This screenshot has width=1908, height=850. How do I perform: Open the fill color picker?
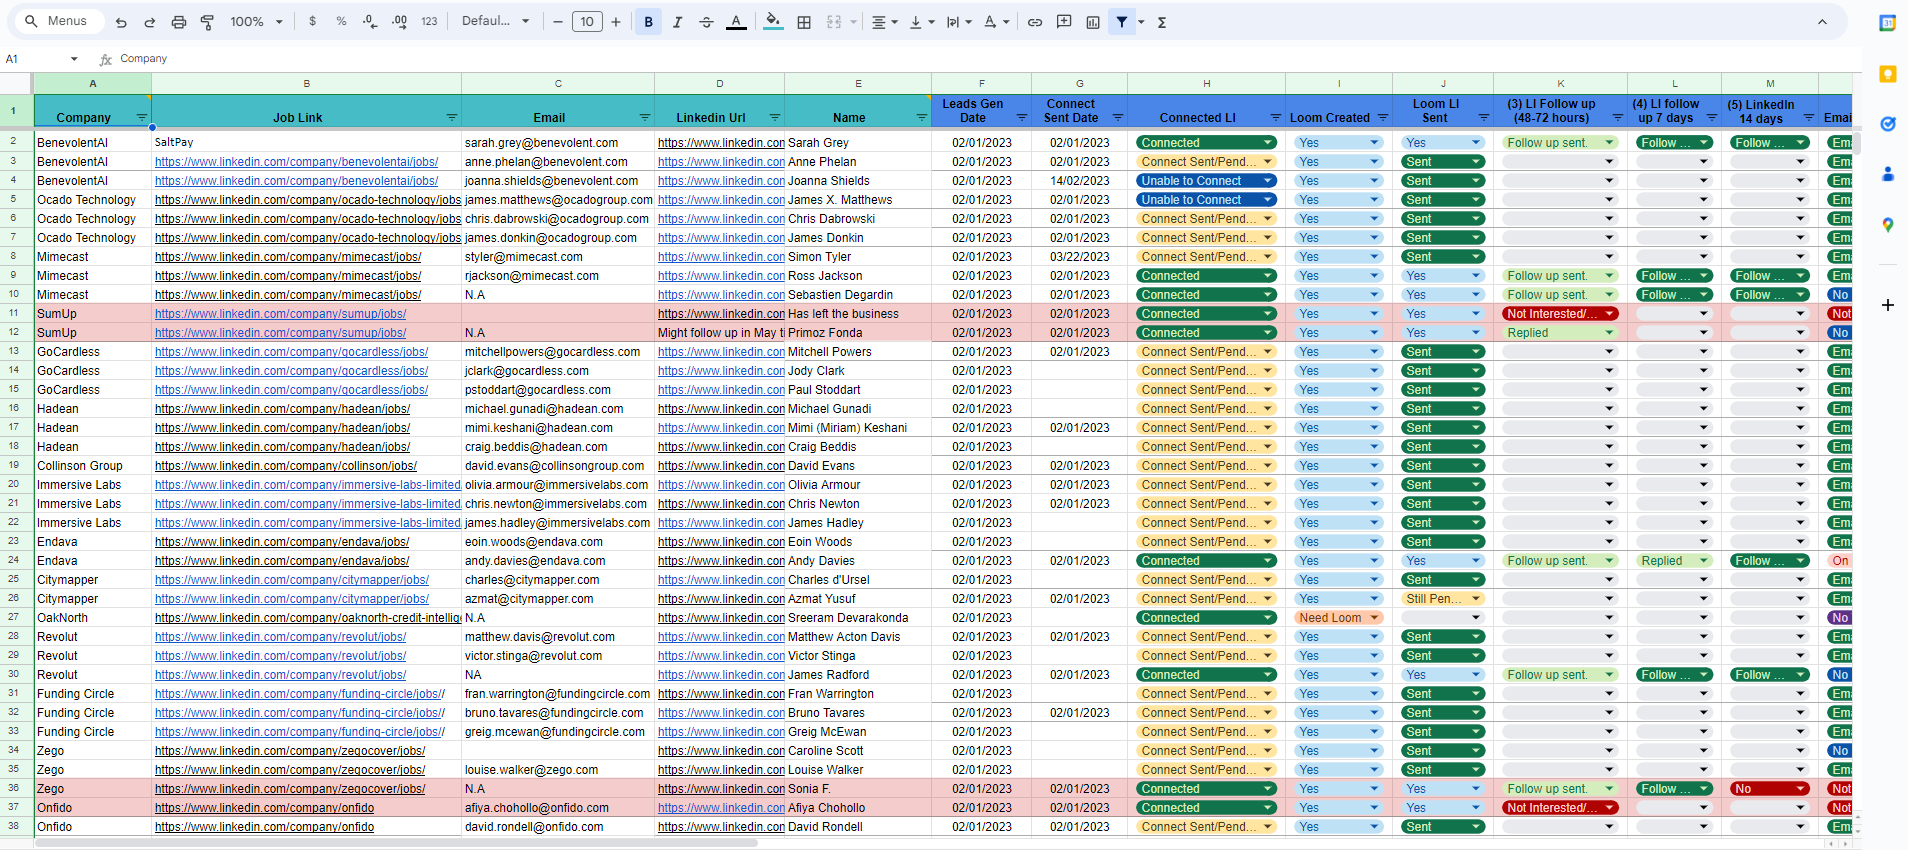773,22
